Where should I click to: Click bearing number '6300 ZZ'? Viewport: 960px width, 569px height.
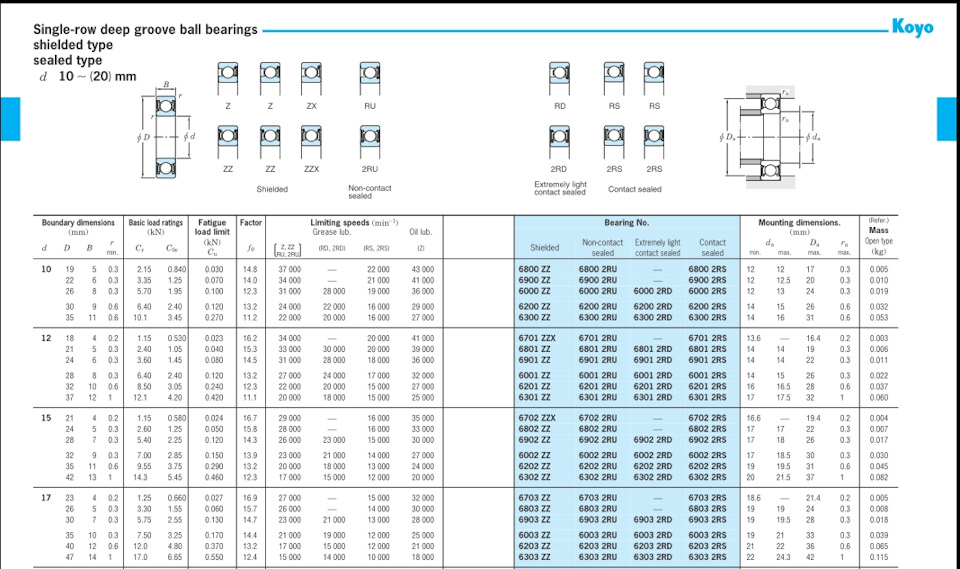pyautogui.click(x=534, y=318)
